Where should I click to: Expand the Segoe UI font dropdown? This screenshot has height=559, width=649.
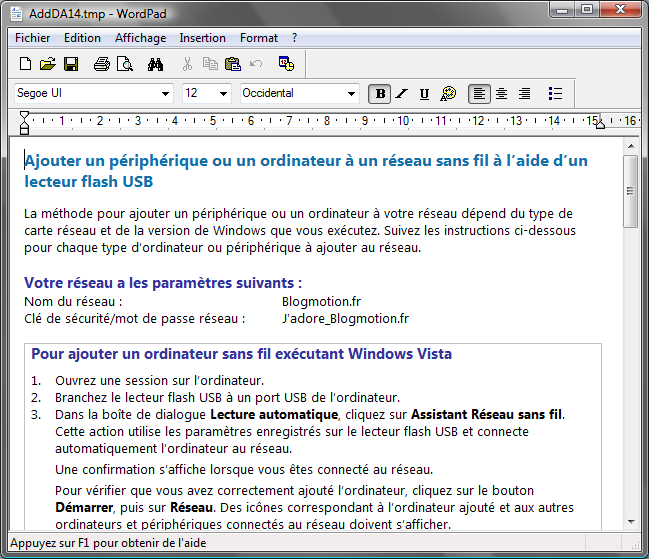tap(166, 94)
